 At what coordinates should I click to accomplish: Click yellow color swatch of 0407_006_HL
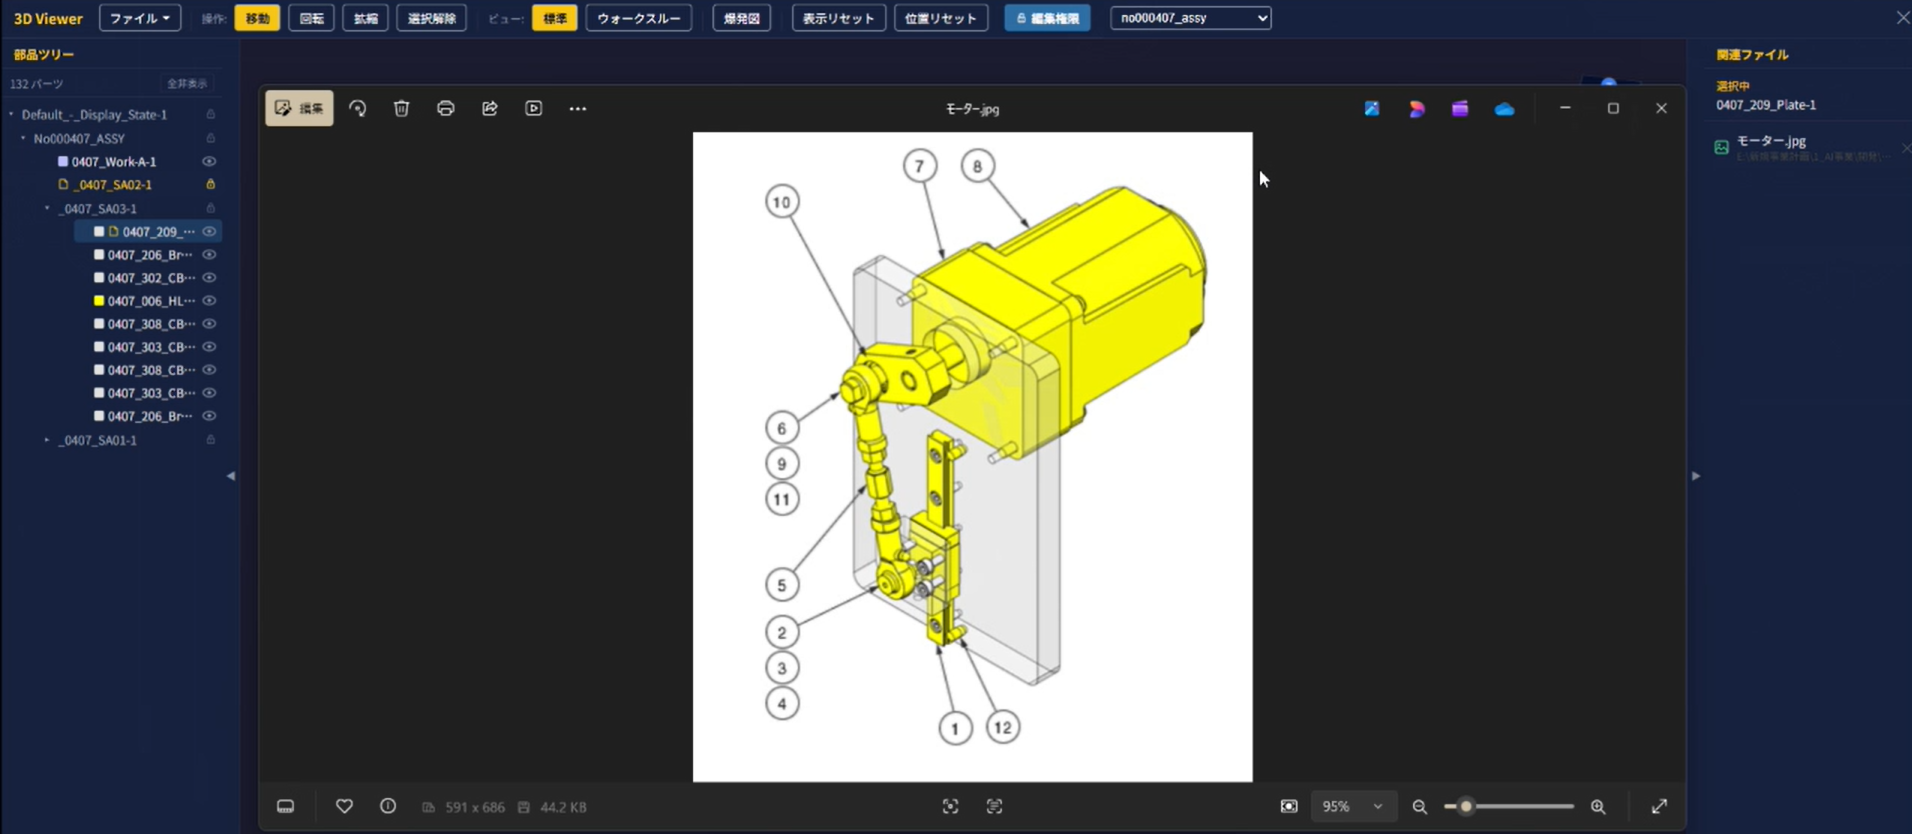tap(99, 300)
